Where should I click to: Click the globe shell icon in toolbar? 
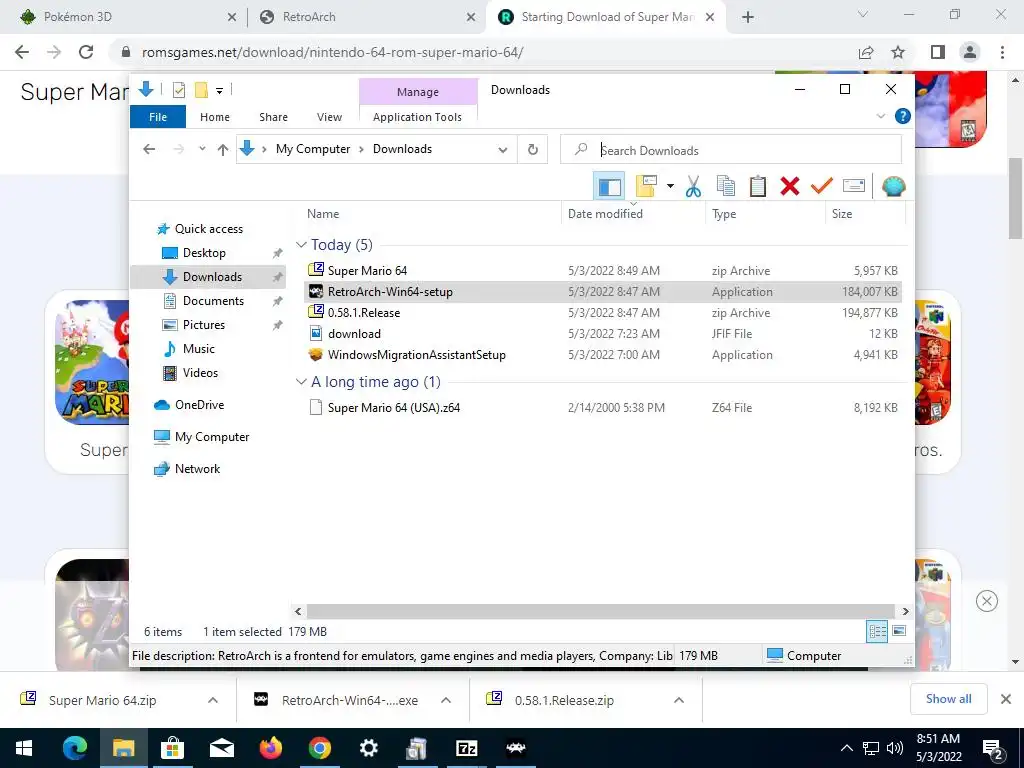coord(893,187)
